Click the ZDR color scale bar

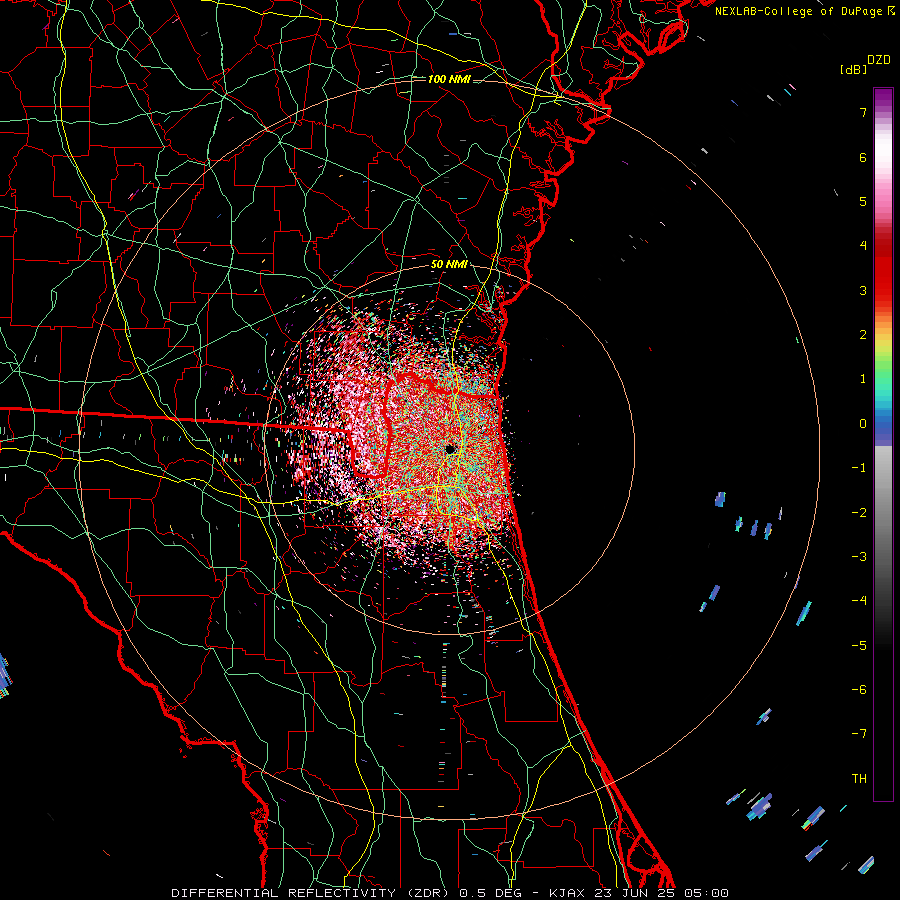coord(883,444)
